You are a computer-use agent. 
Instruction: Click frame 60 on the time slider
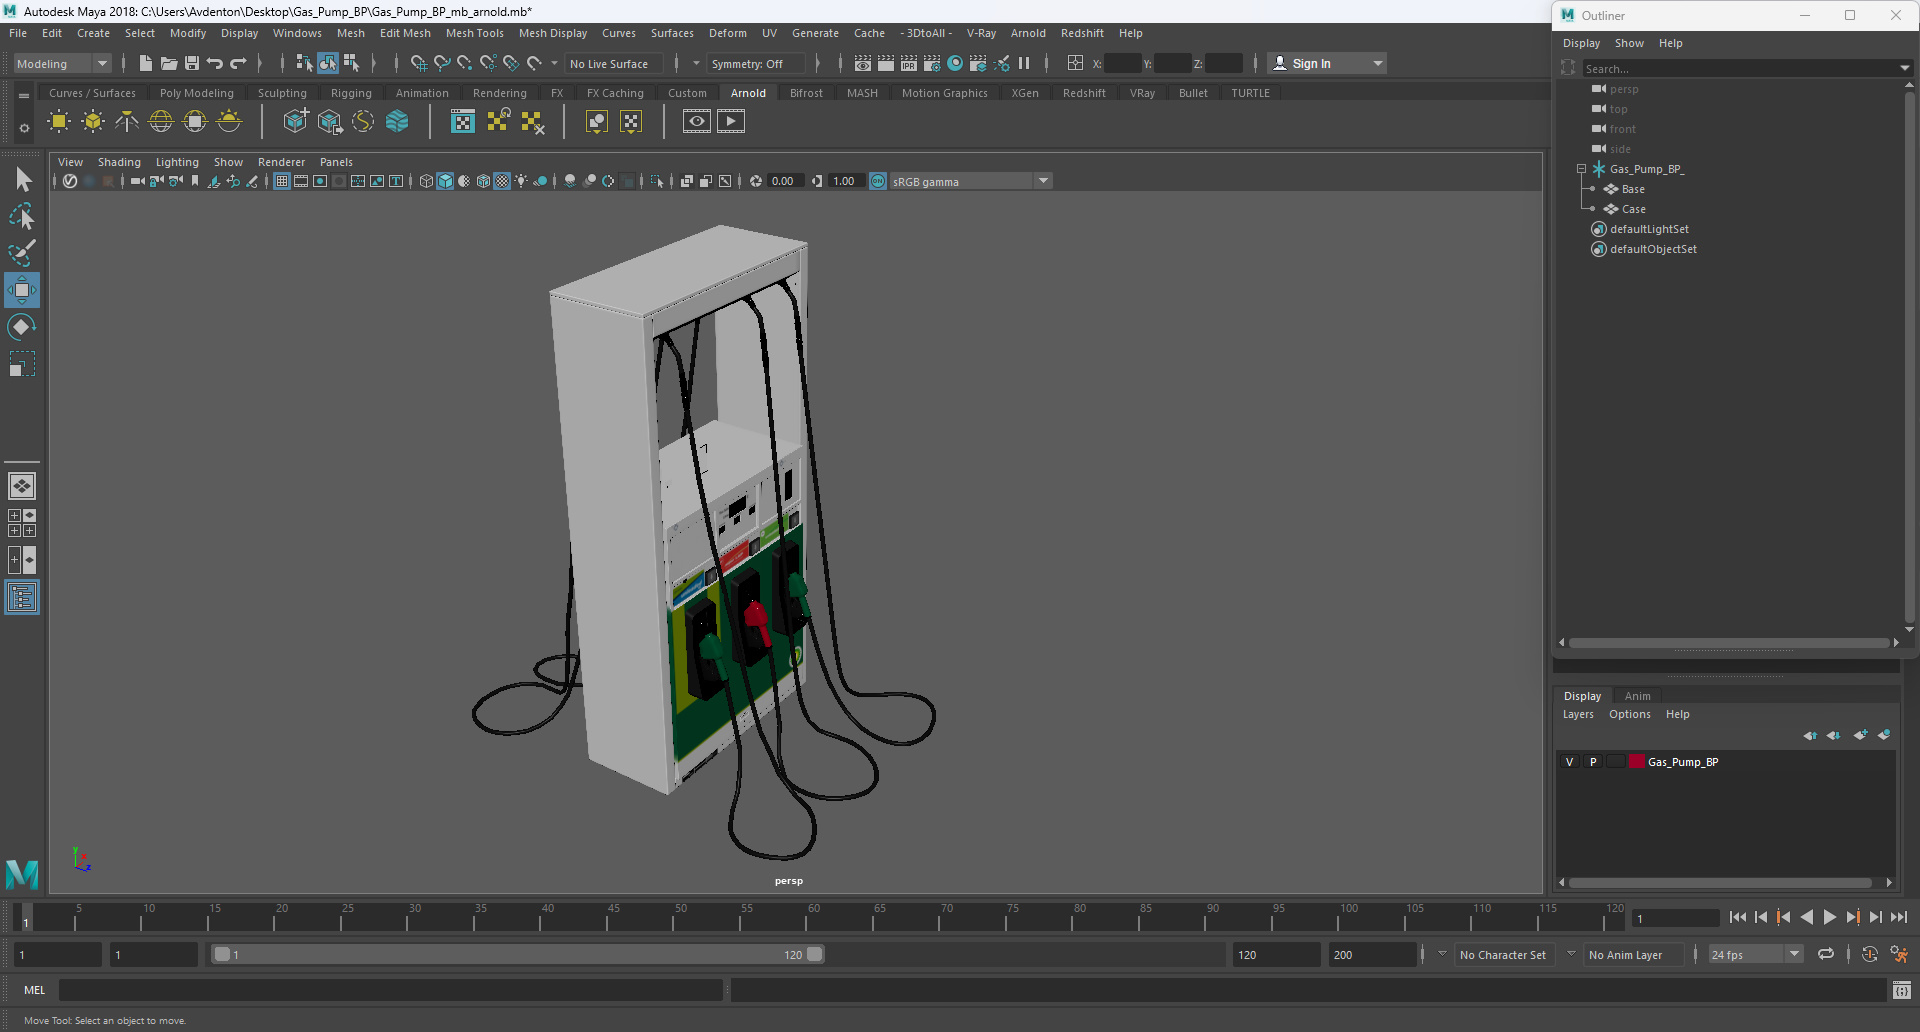(814, 918)
